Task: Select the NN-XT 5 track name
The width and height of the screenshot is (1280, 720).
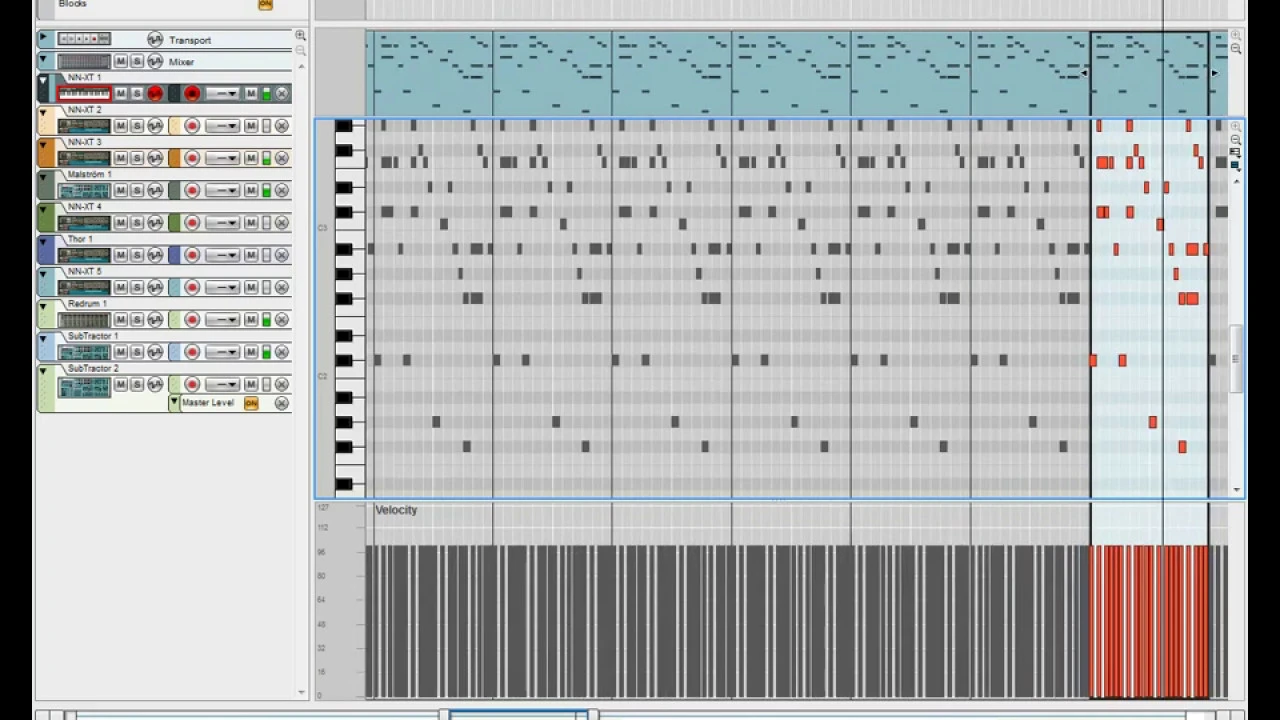Action: [x=85, y=271]
